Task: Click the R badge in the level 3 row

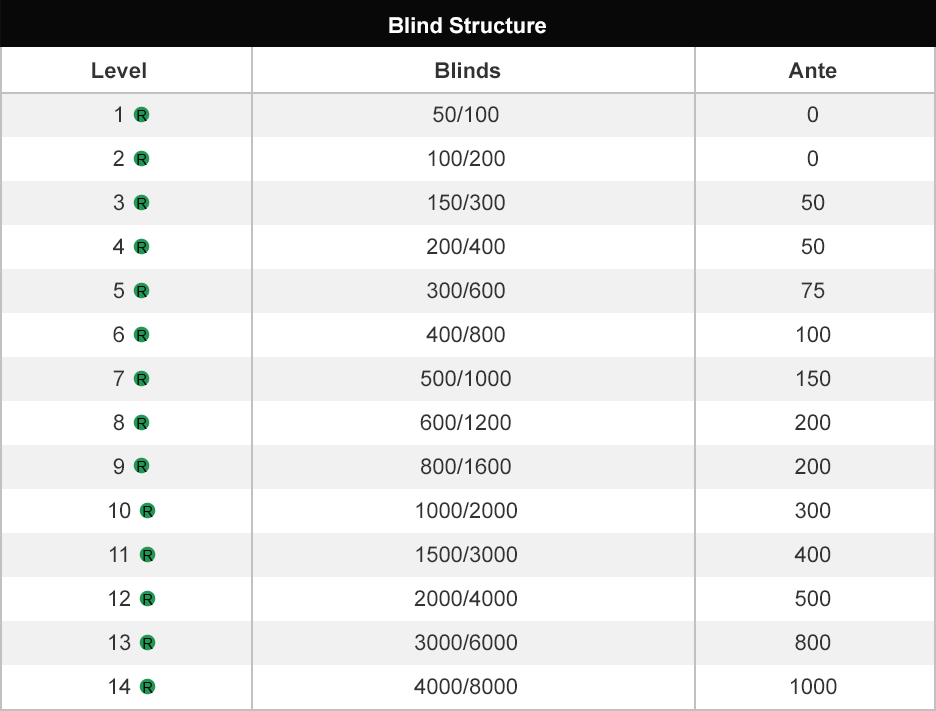Action: pyautogui.click(x=141, y=203)
